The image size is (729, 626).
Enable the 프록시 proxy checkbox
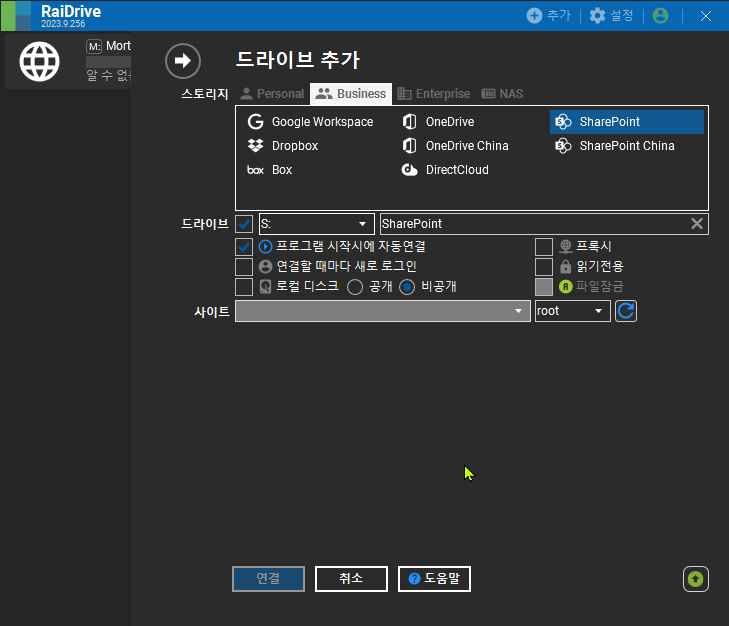coord(544,246)
